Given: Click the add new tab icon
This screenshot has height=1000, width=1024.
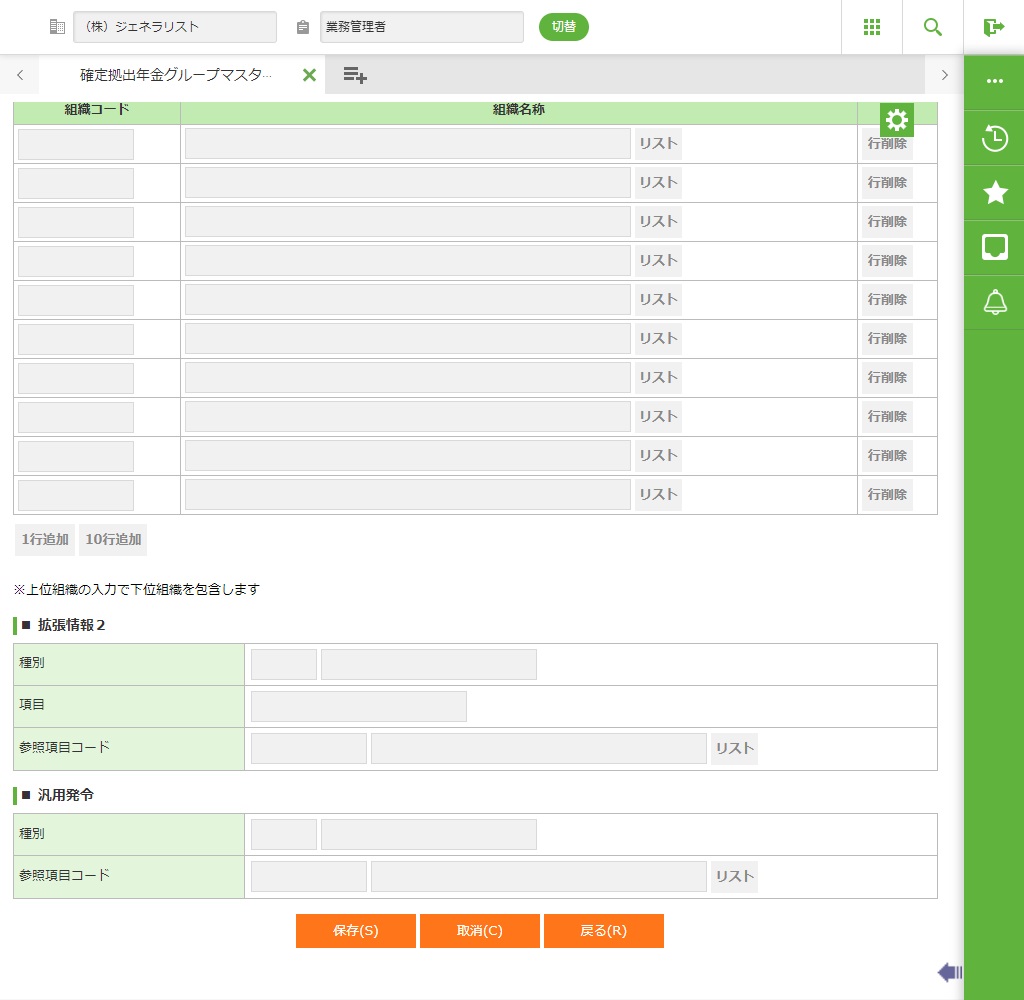Looking at the screenshot, I should click(354, 75).
